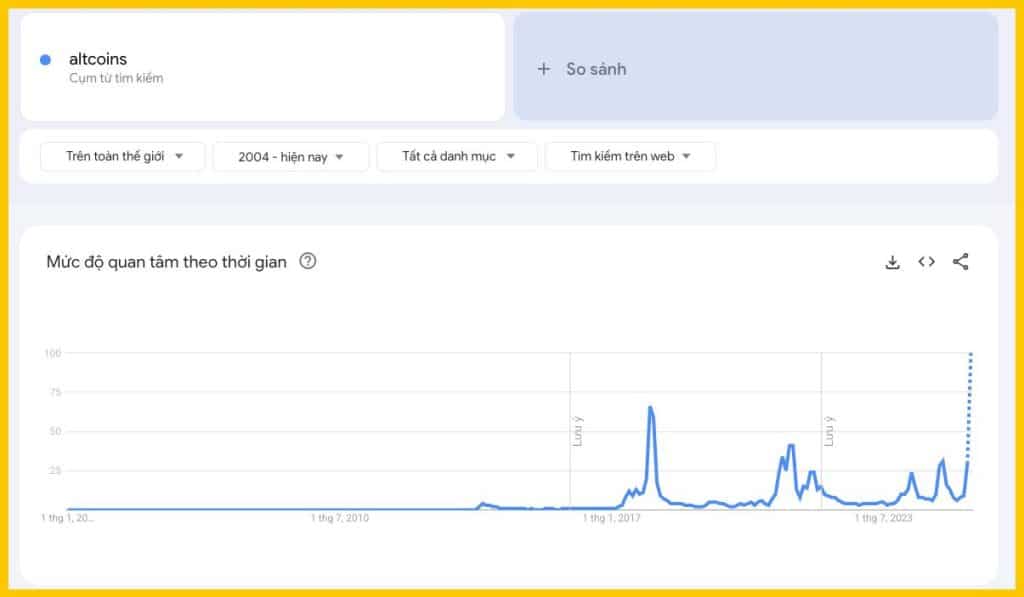Viewport: 1024px width, 597px height.
Task: Click the 1 thg 7, 2010 axis label
Action: pos(340,518)
